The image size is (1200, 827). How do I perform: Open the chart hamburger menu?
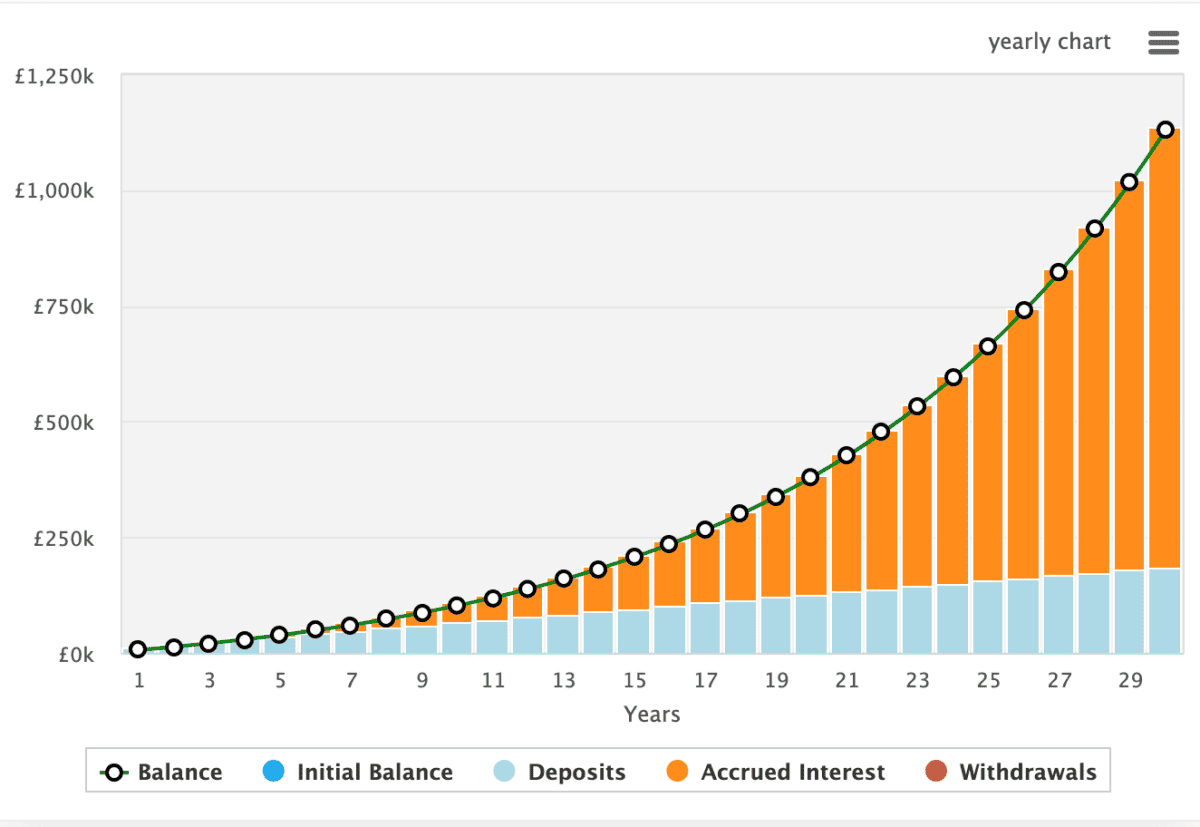(x=1163, y=42)
